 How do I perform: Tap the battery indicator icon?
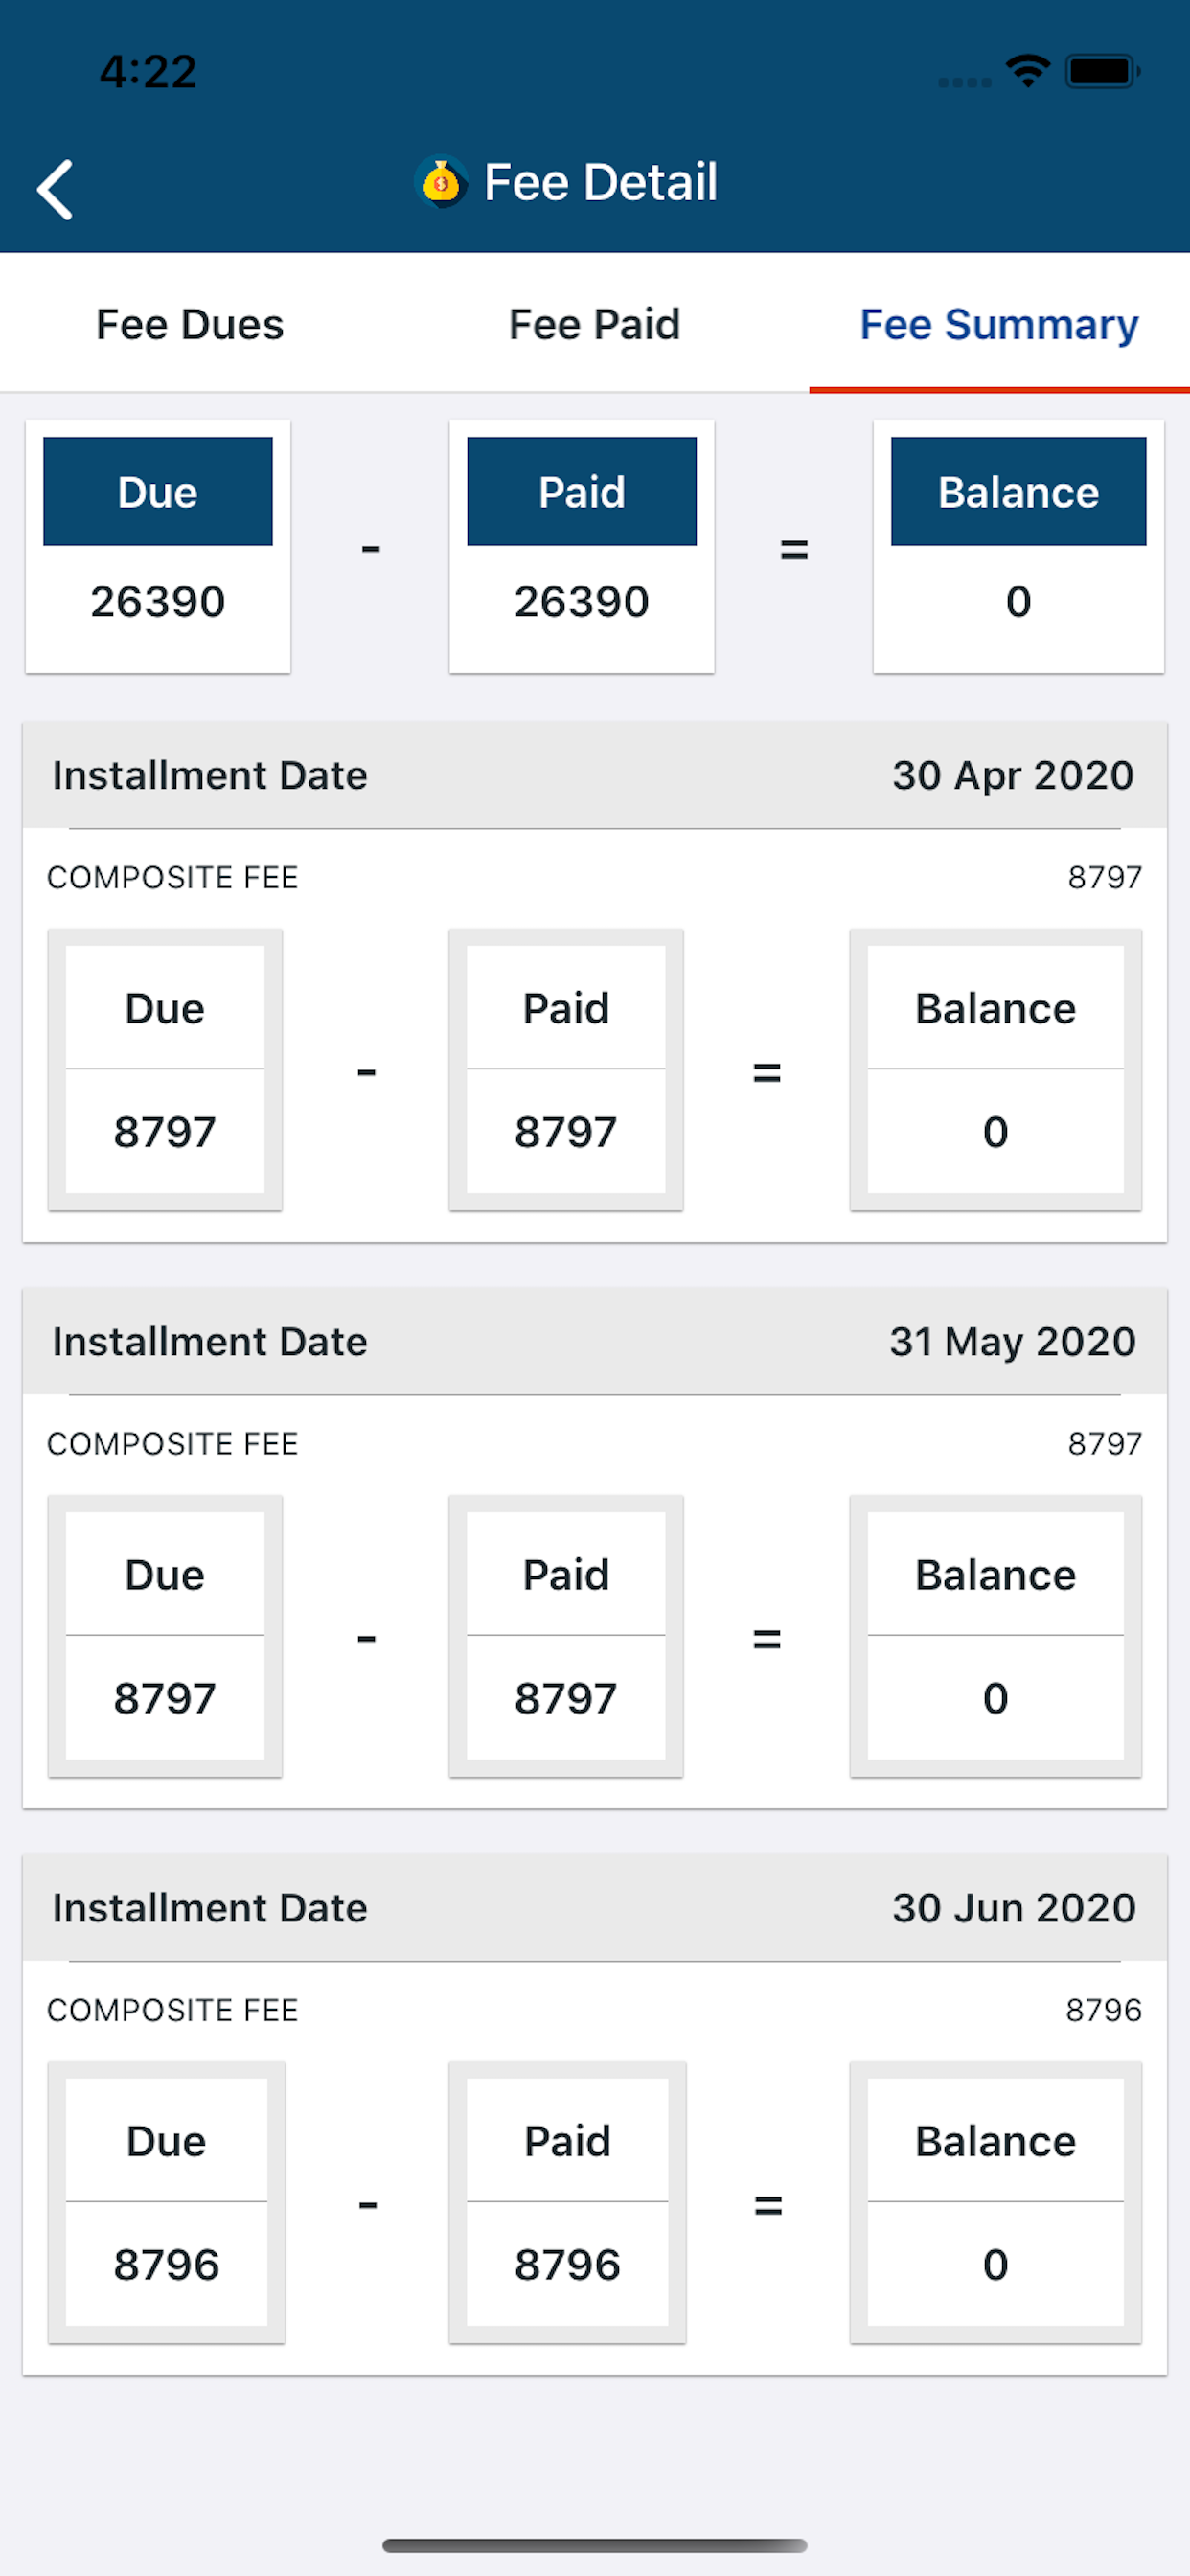coord(1102,71)
